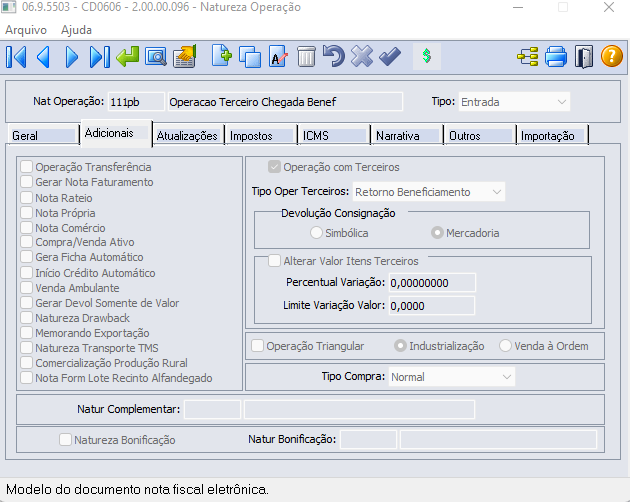The width and height of the screenshot is (630, 502).
Task: Click the Natur Complementar code field
Action: pyautogui.click(x=213, y=410)
